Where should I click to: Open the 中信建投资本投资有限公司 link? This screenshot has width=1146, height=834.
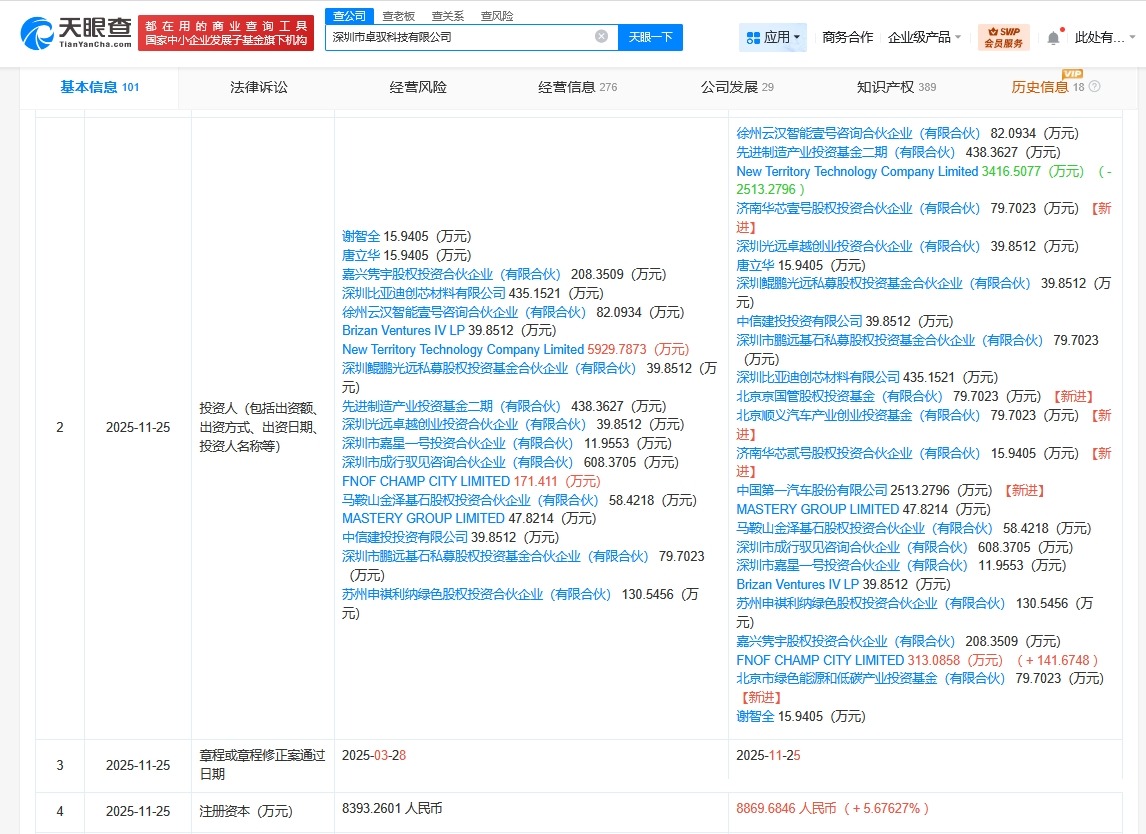[x=403, y=536]
